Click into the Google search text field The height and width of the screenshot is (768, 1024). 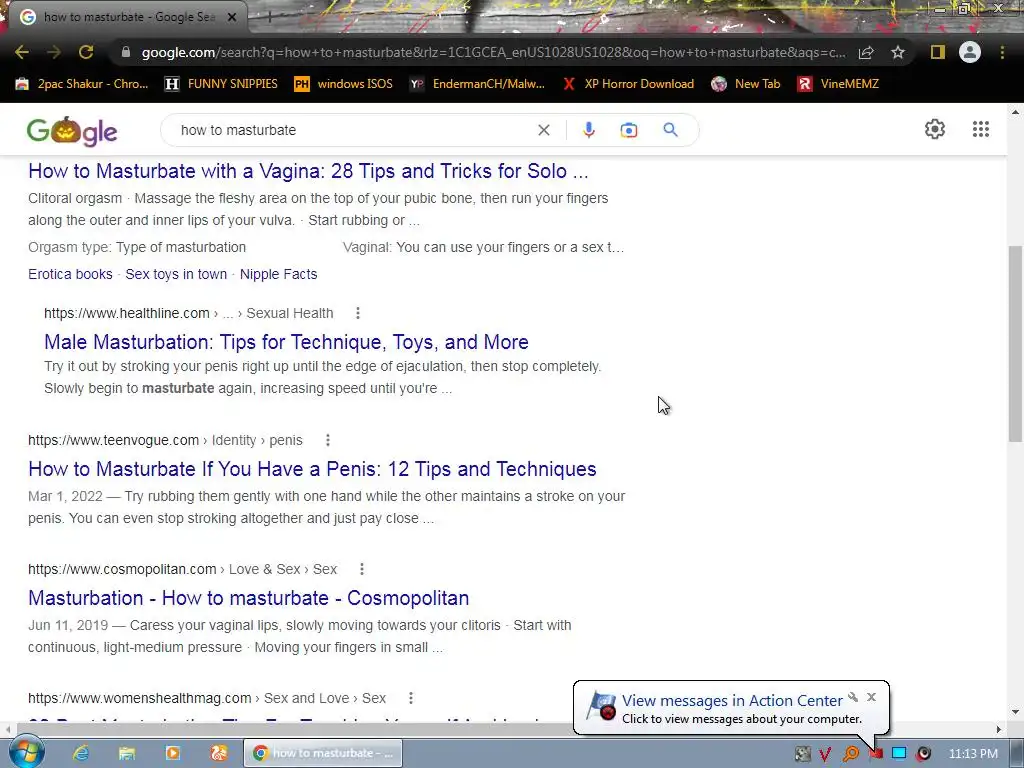click(x=353, y=130)
